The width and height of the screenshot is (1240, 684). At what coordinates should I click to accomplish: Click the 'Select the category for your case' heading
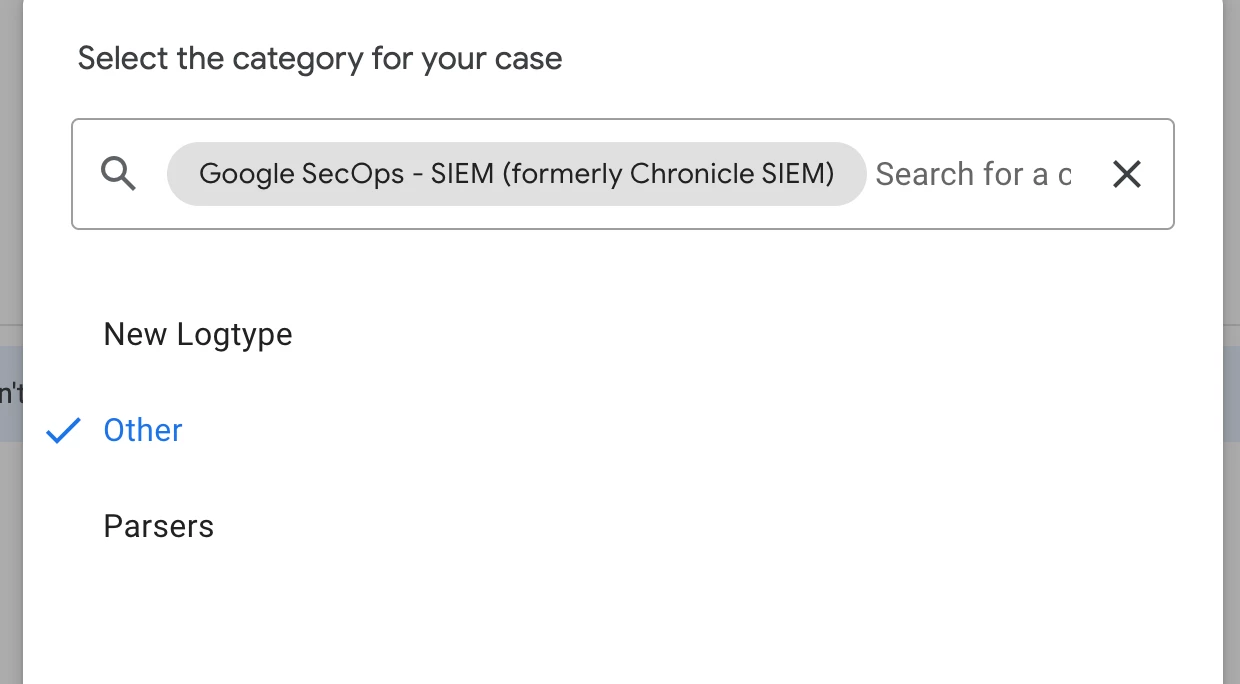click(x=320, y=59)
